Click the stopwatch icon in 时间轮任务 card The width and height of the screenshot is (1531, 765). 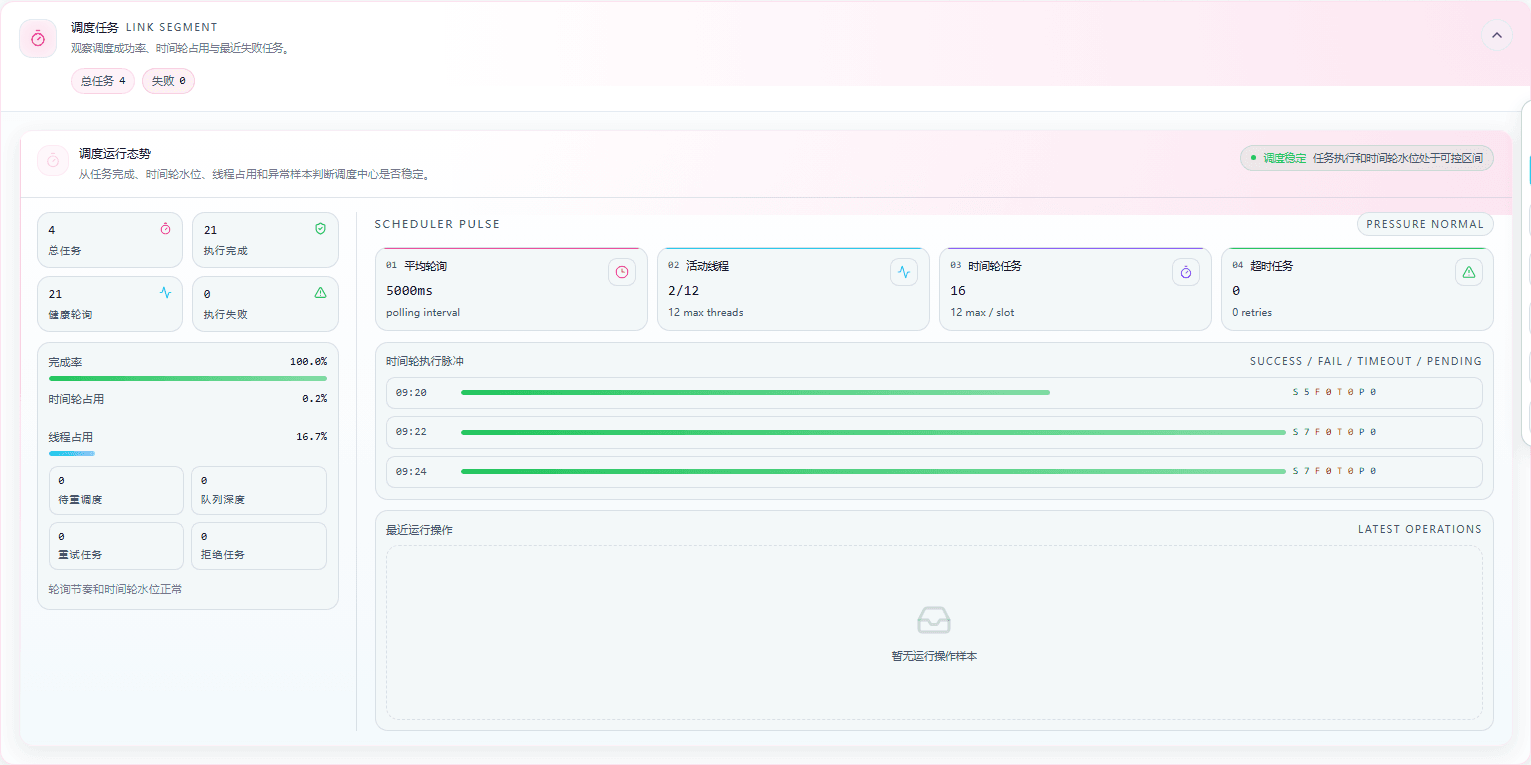point(1186,272)
